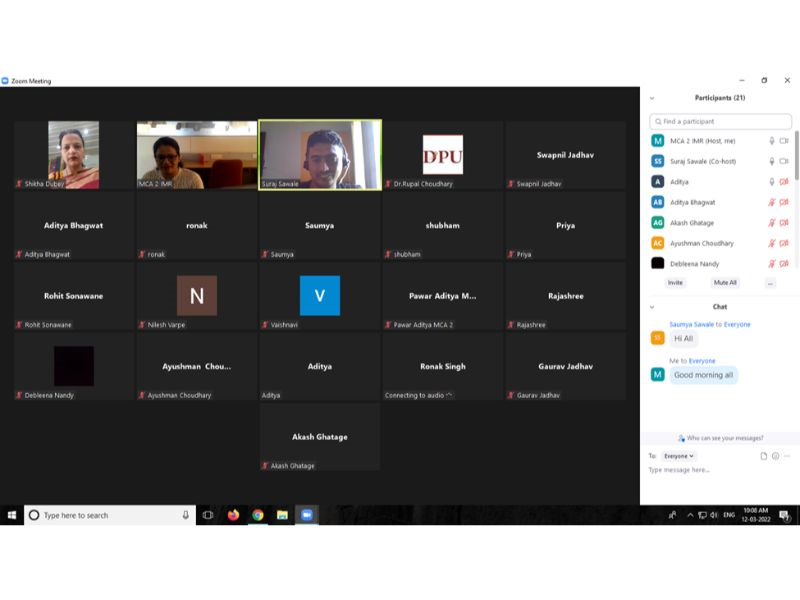The height and width of the screenshot is (600, 800).
Task: Open the notification center icon
Action: click(x=784, y=516)
